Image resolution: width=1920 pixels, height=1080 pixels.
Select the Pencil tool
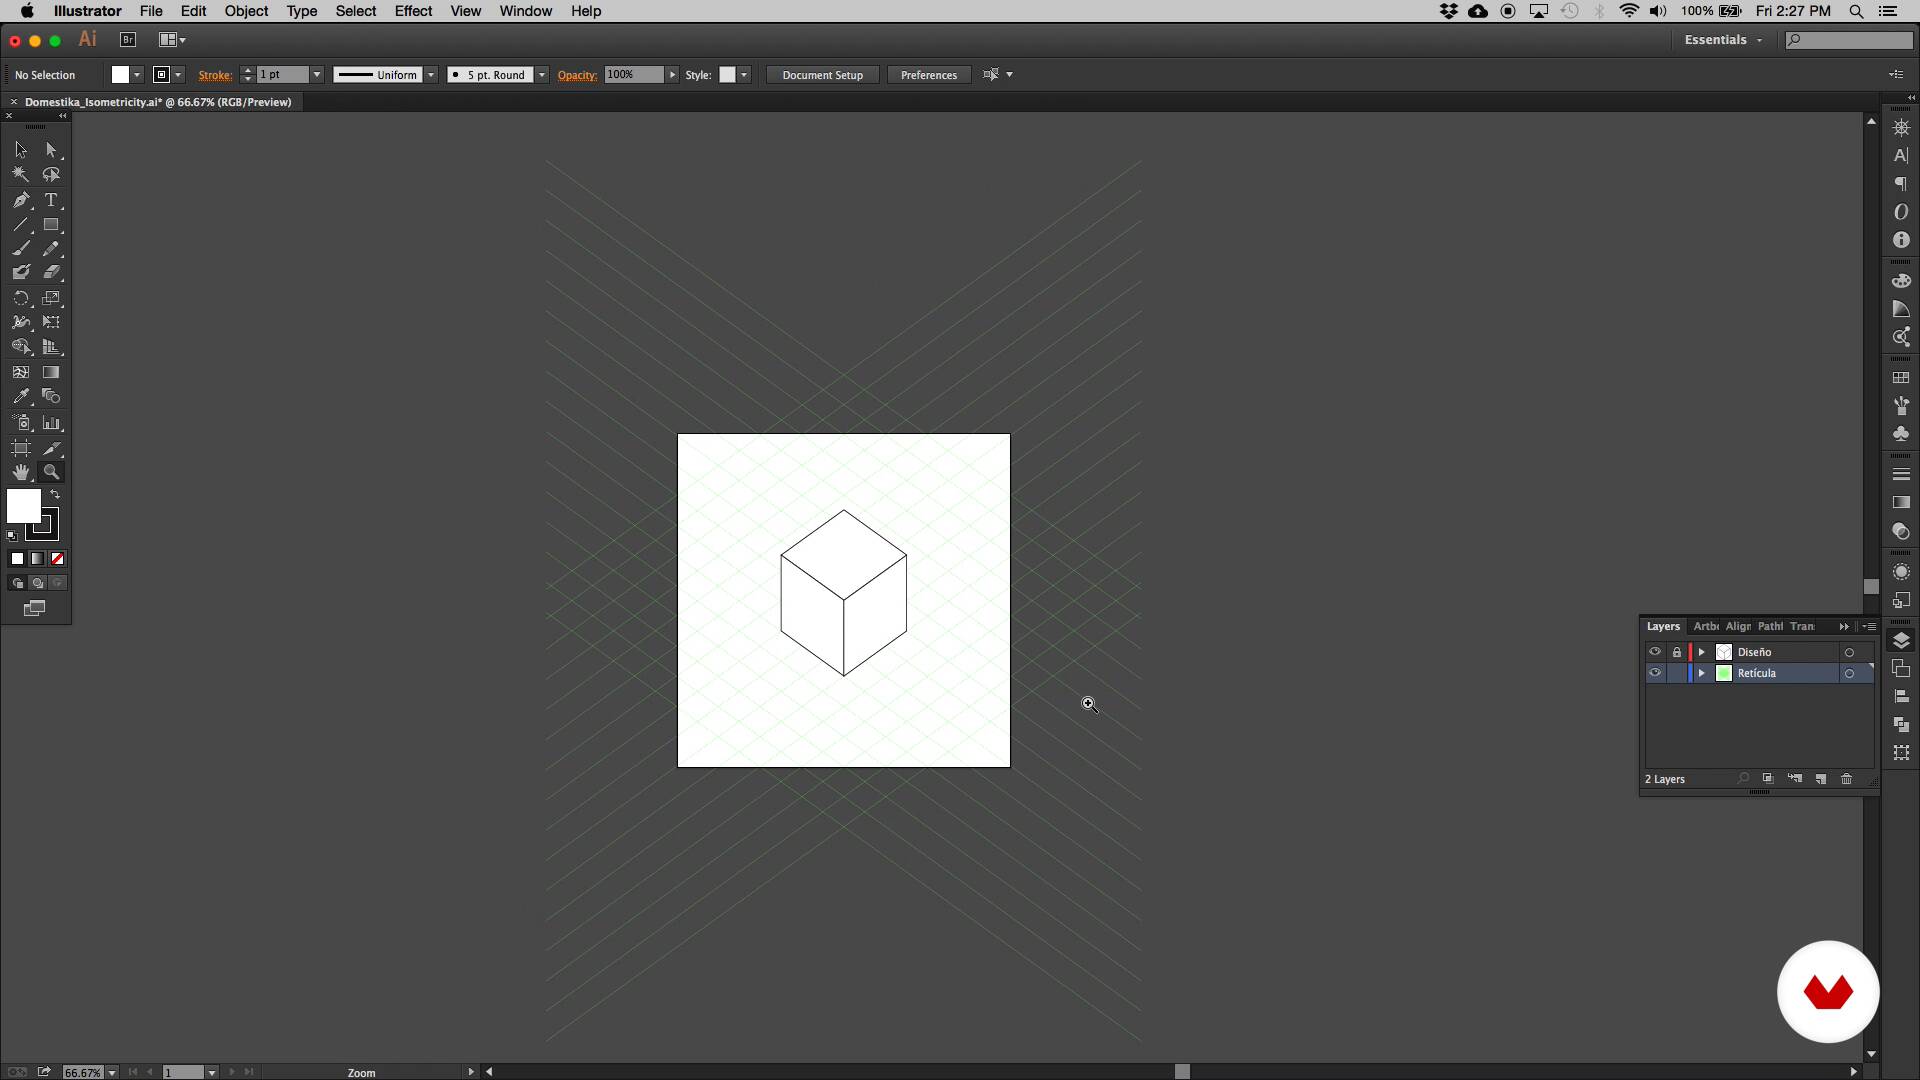click(x=51, y=248)
